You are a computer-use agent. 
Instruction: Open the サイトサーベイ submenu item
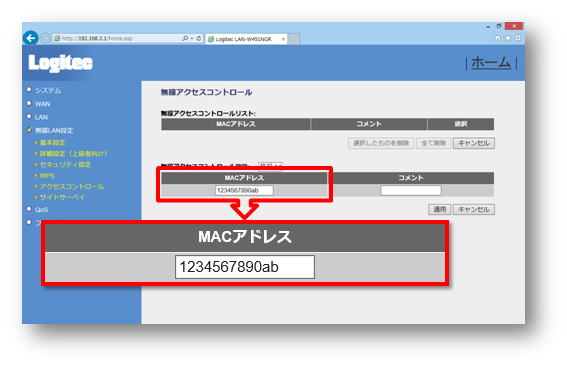[62, 197]
